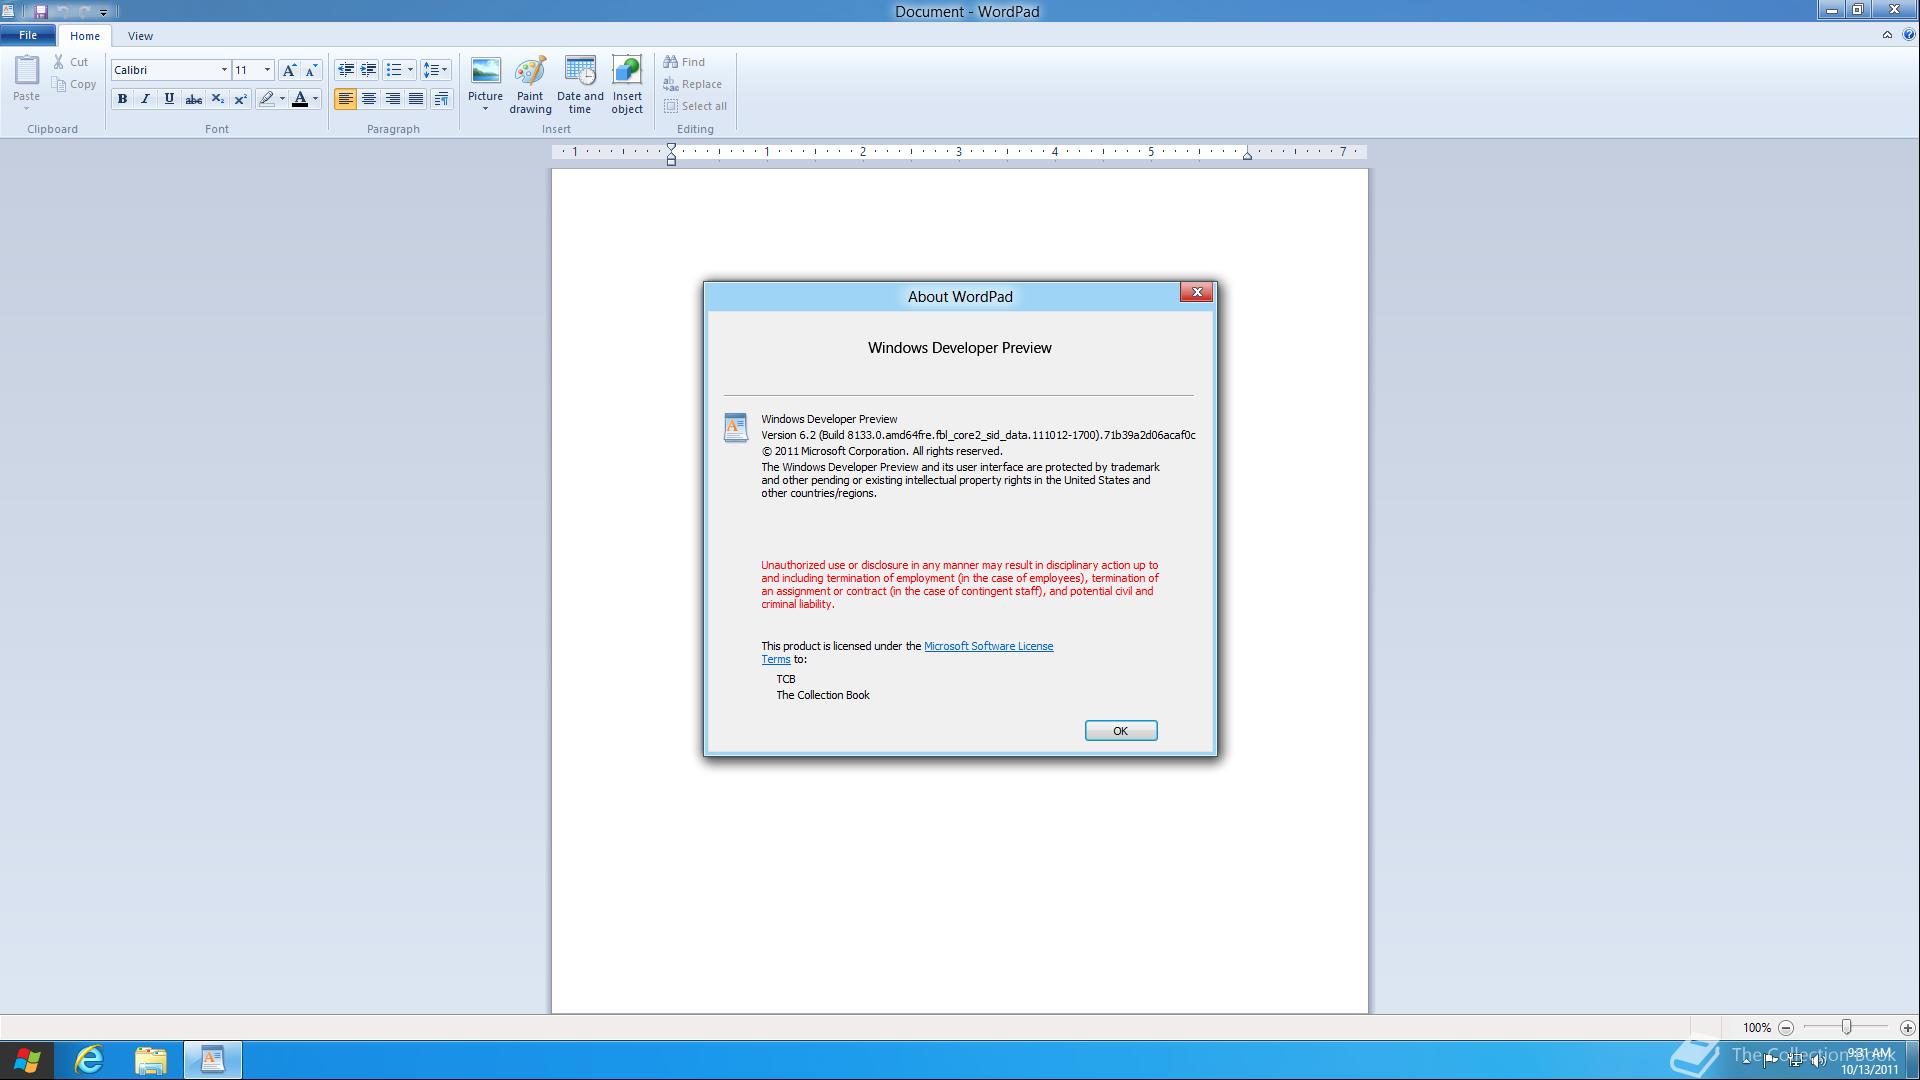Zoom in with the plus button
The image size is (1920, 1080).
click(x=1907, y=1028)
